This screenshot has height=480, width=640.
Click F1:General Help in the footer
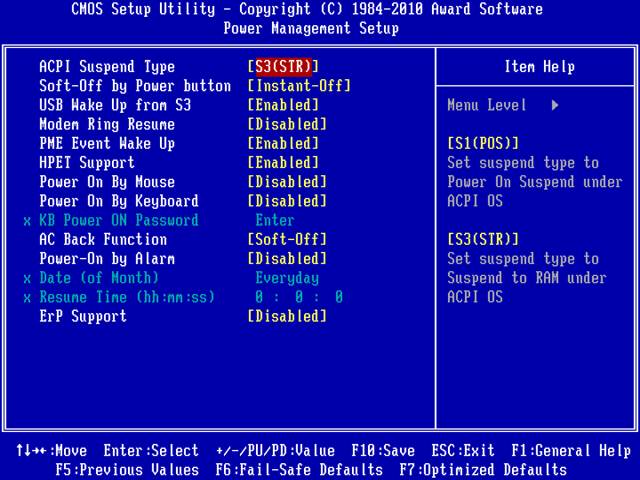[x=571, y=451]
